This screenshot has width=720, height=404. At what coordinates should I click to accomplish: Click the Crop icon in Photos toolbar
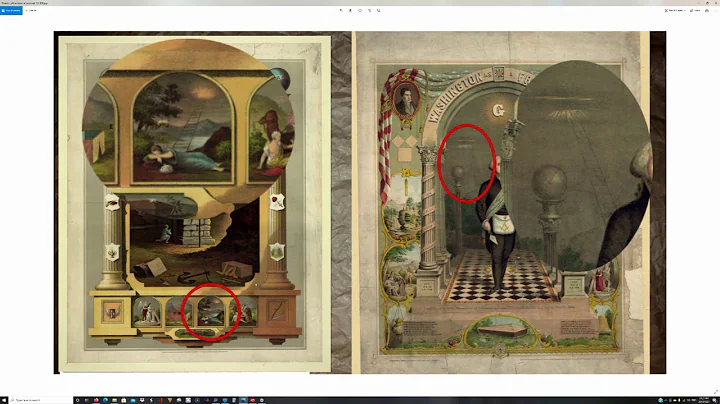[378, 10]
